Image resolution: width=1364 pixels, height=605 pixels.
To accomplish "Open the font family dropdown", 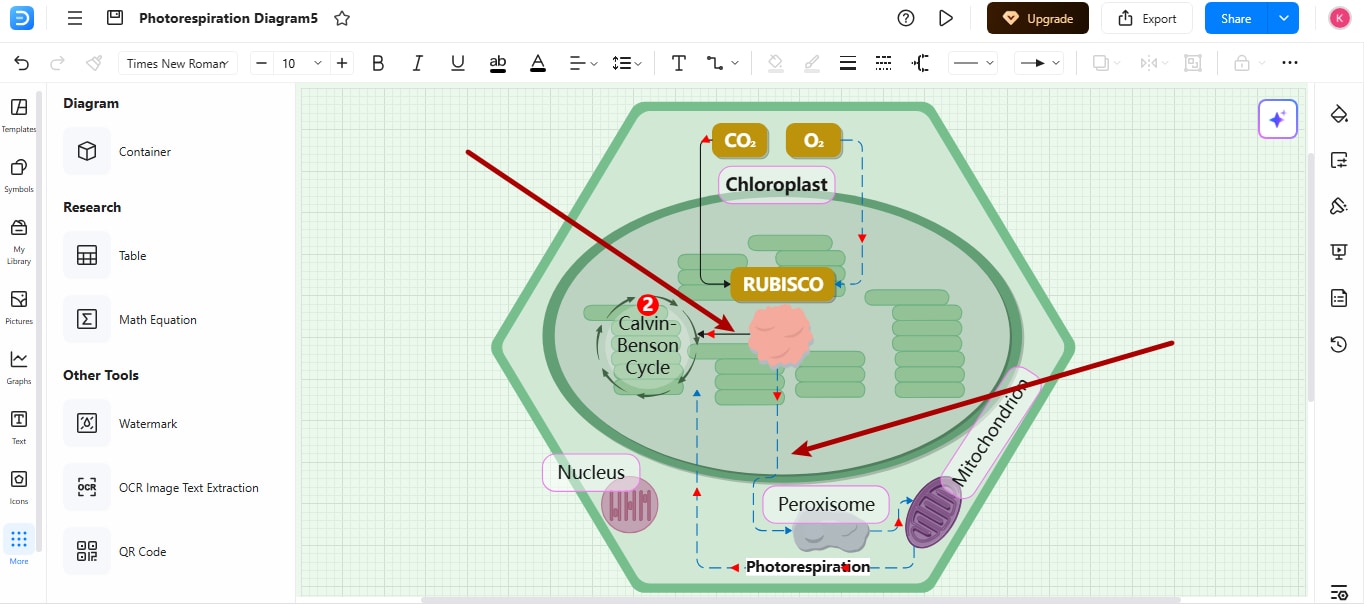I will 177,62.
